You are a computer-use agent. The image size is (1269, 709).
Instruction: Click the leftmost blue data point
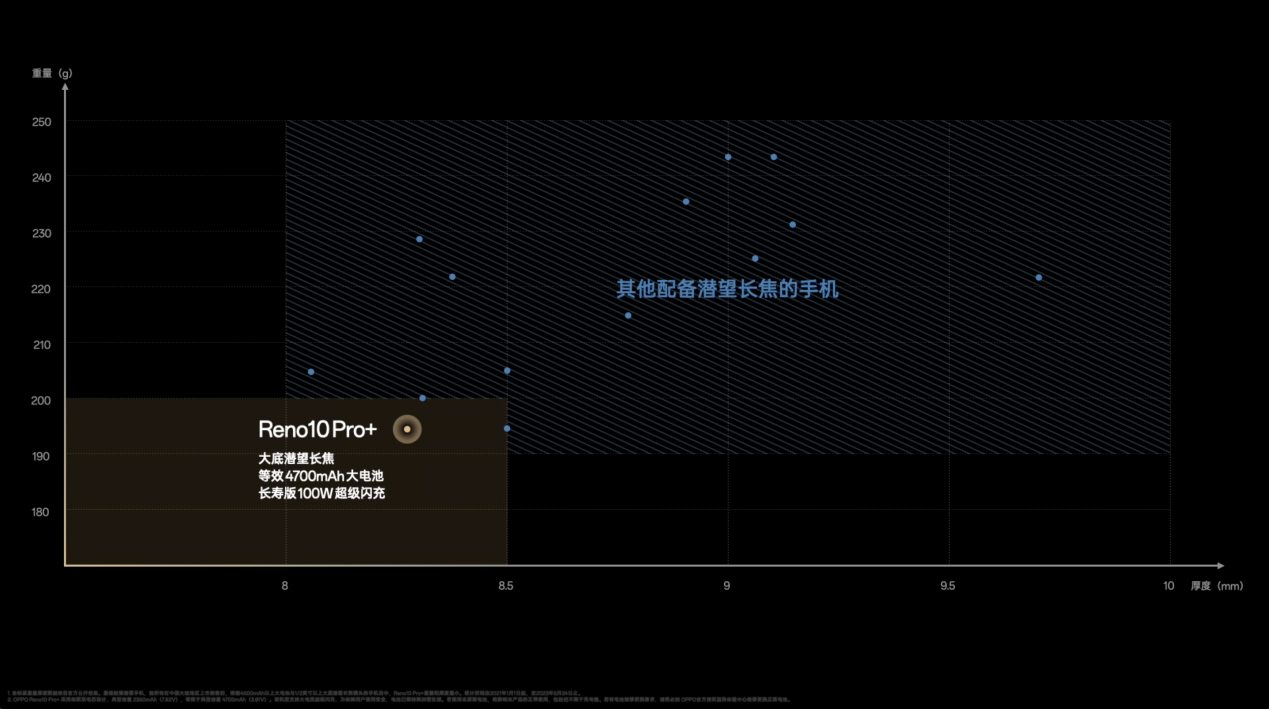pos(311,372)
